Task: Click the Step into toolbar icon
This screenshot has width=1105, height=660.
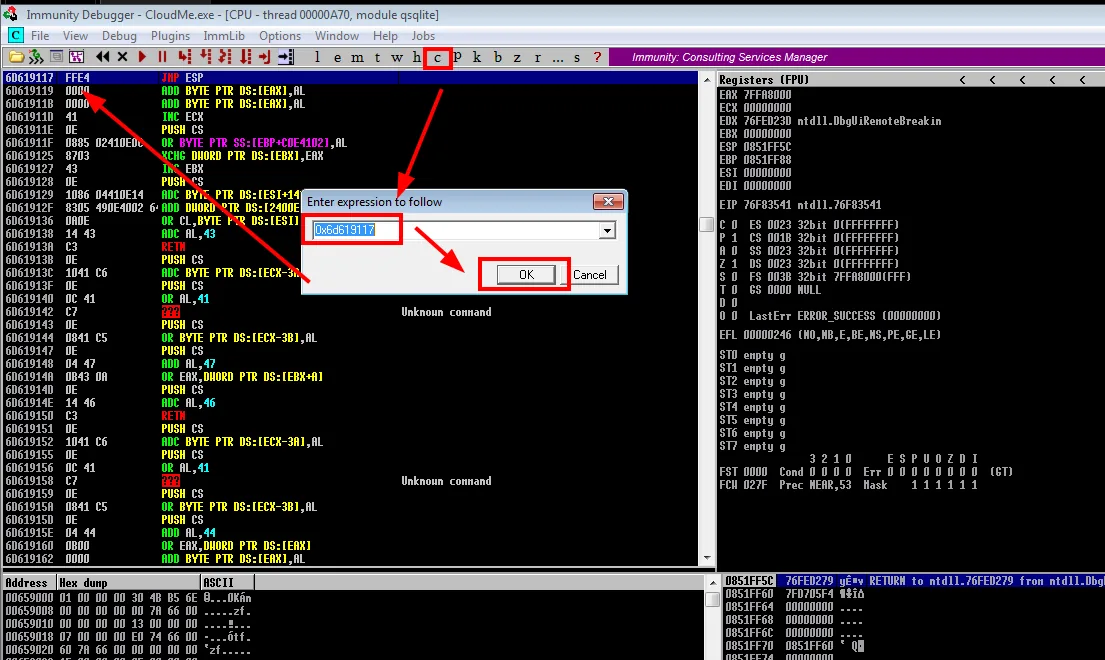Action: (185, 57)
